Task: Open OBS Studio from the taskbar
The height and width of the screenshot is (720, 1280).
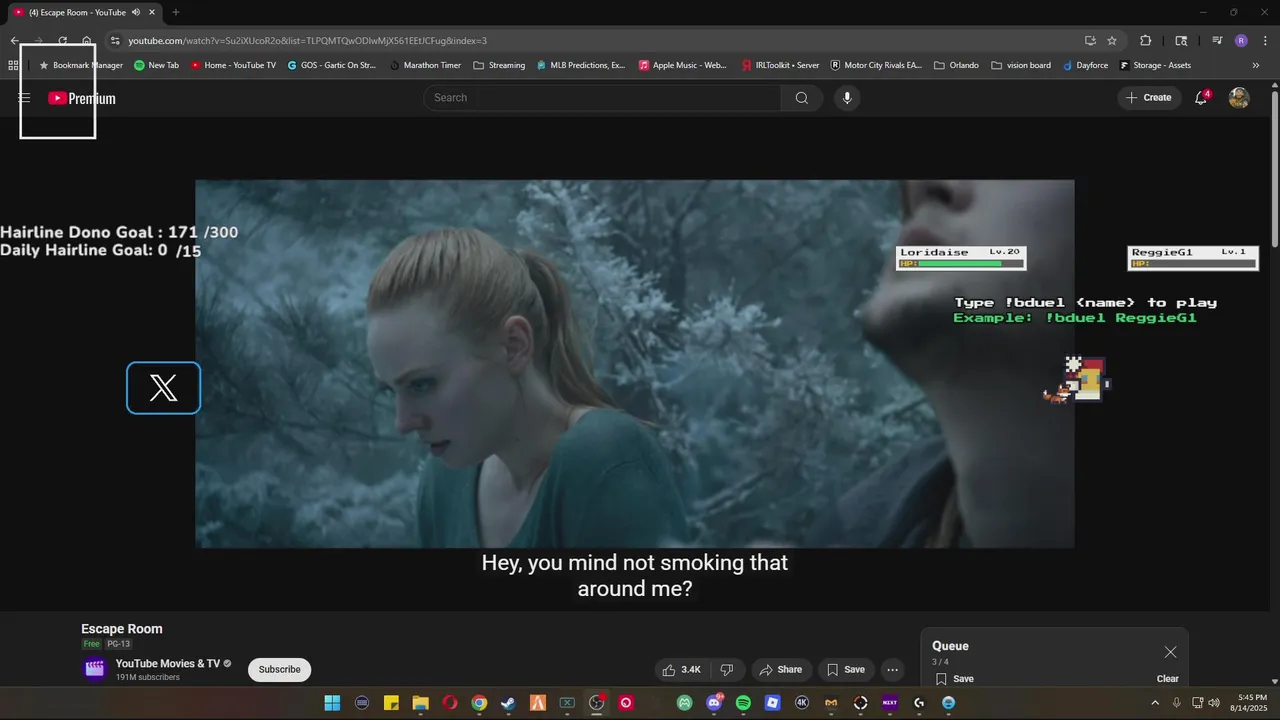Action: [597, 703]
